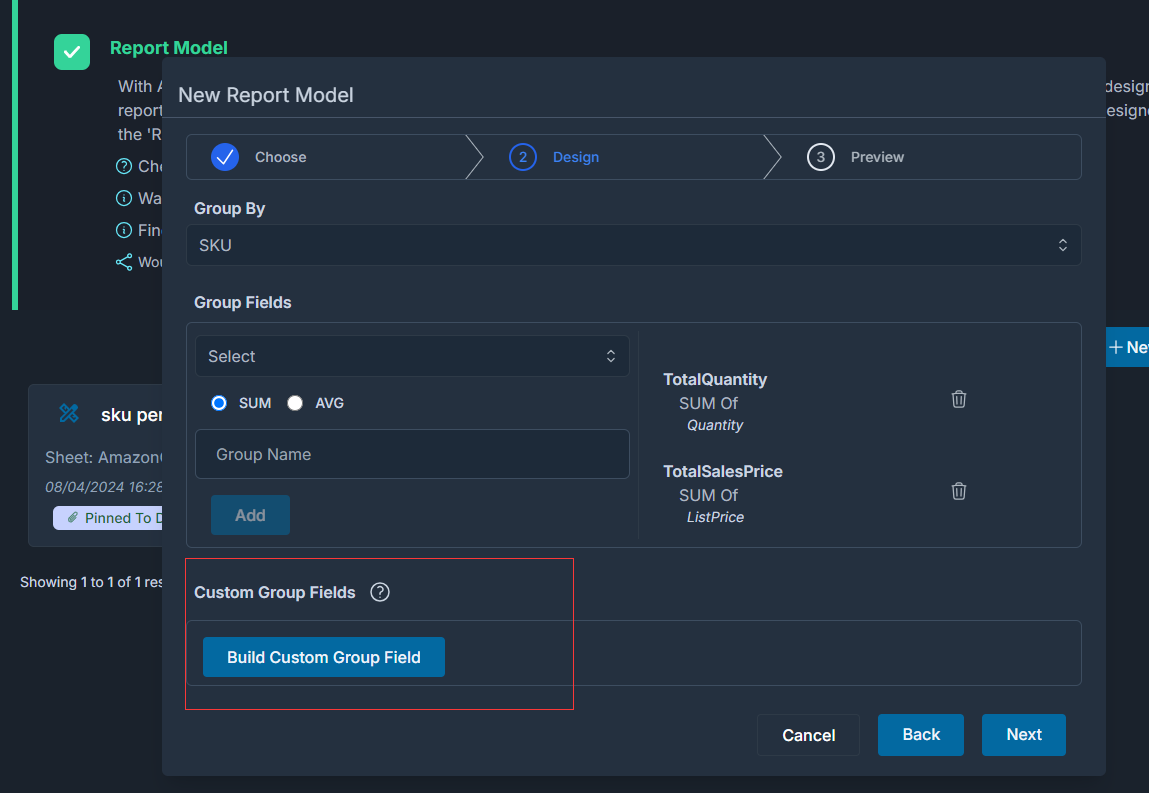Click the step 3 circle icon
This screenshot has width=1149, height=793.
click(821, 157)
